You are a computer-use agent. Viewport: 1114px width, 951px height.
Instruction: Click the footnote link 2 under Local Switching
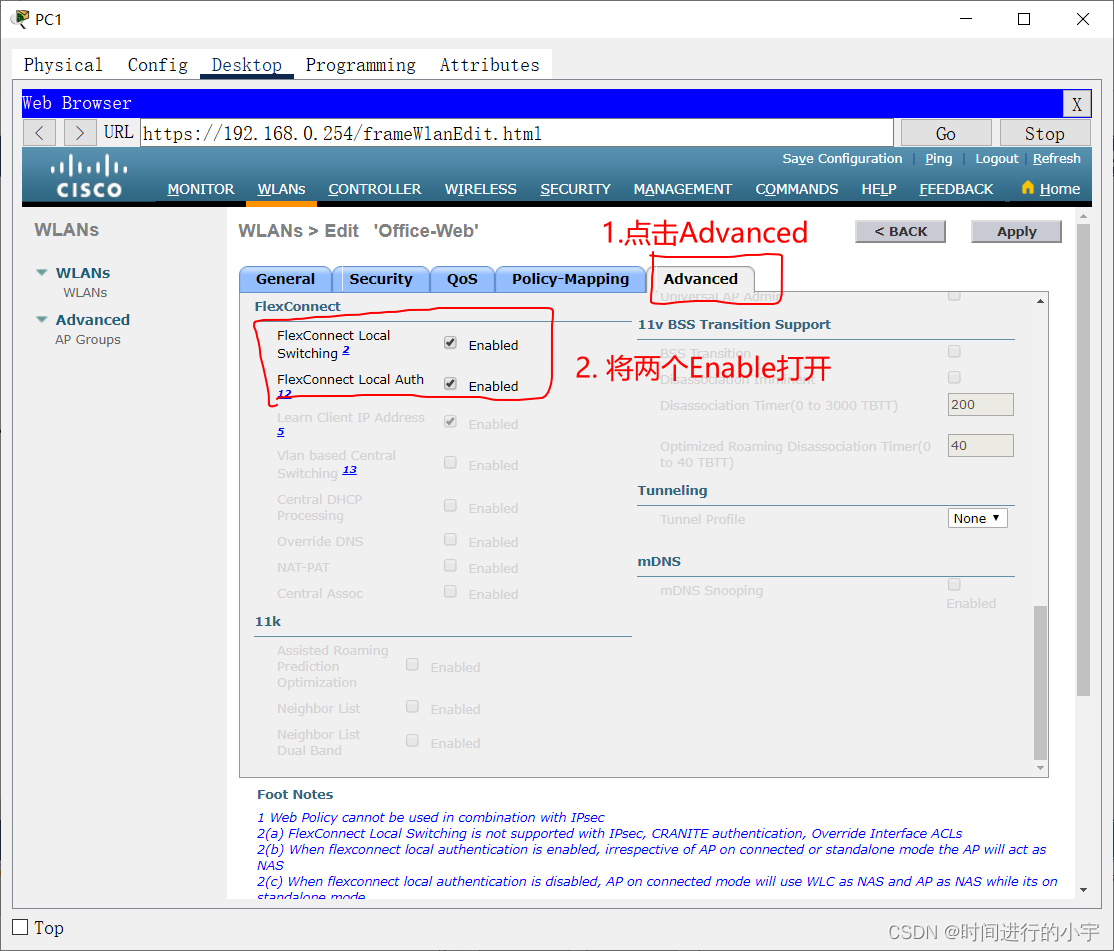[345, 350]
